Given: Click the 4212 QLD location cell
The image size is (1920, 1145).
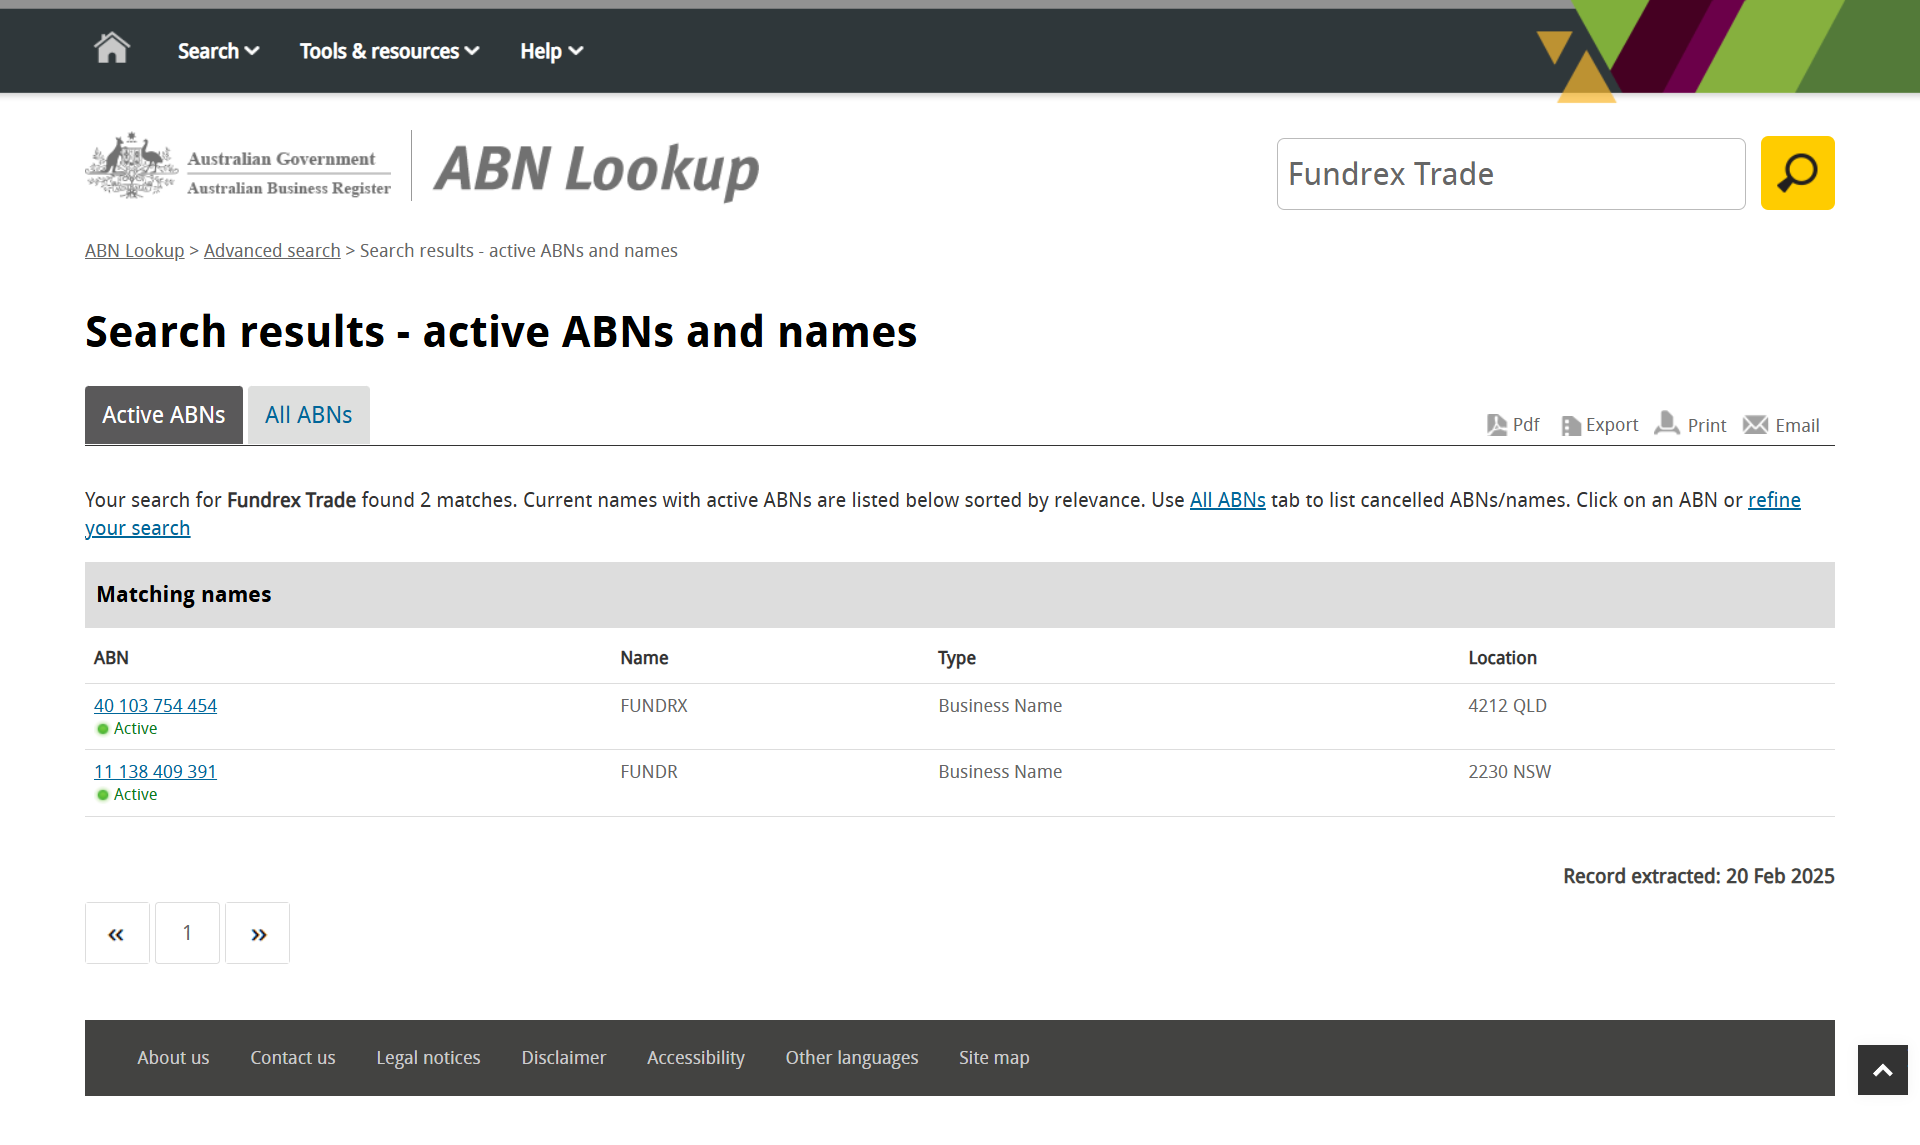Looking at the screenshot, I should pos(1507,706).
